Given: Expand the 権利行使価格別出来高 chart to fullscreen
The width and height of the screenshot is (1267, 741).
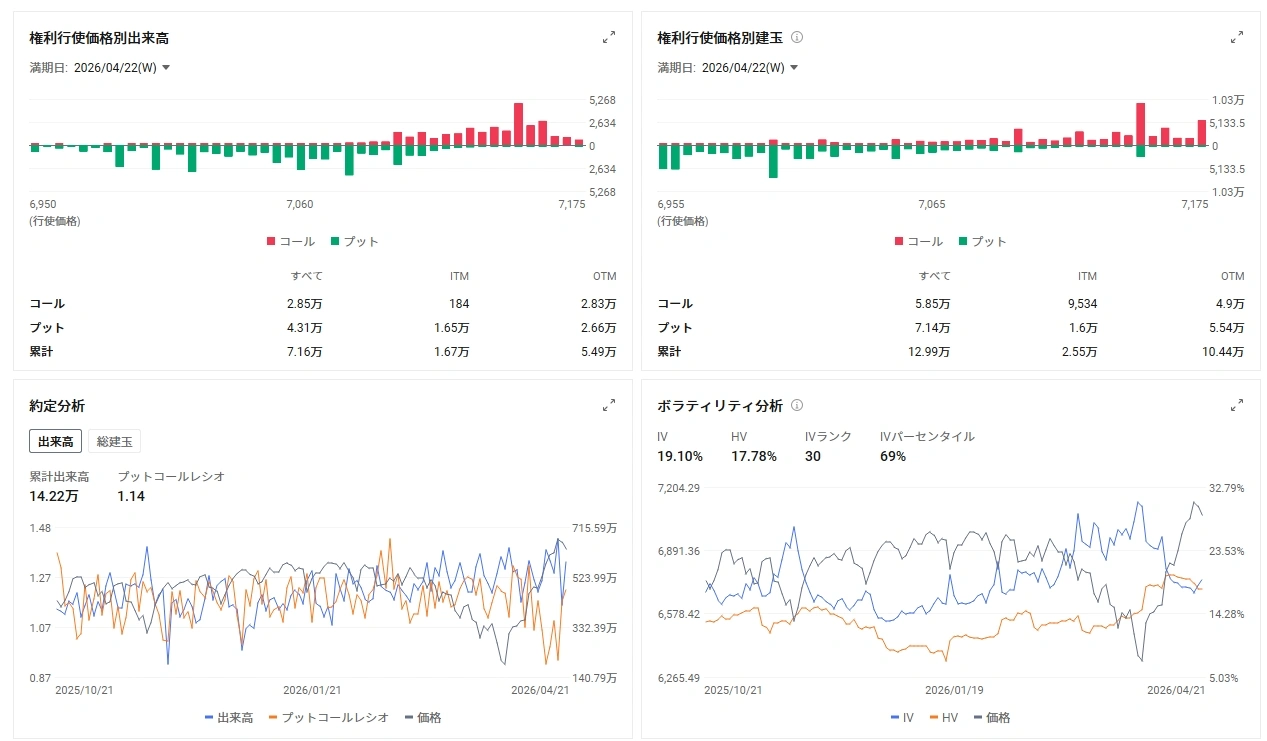Looking at the screenshot, I should click(x=609, y=38).
